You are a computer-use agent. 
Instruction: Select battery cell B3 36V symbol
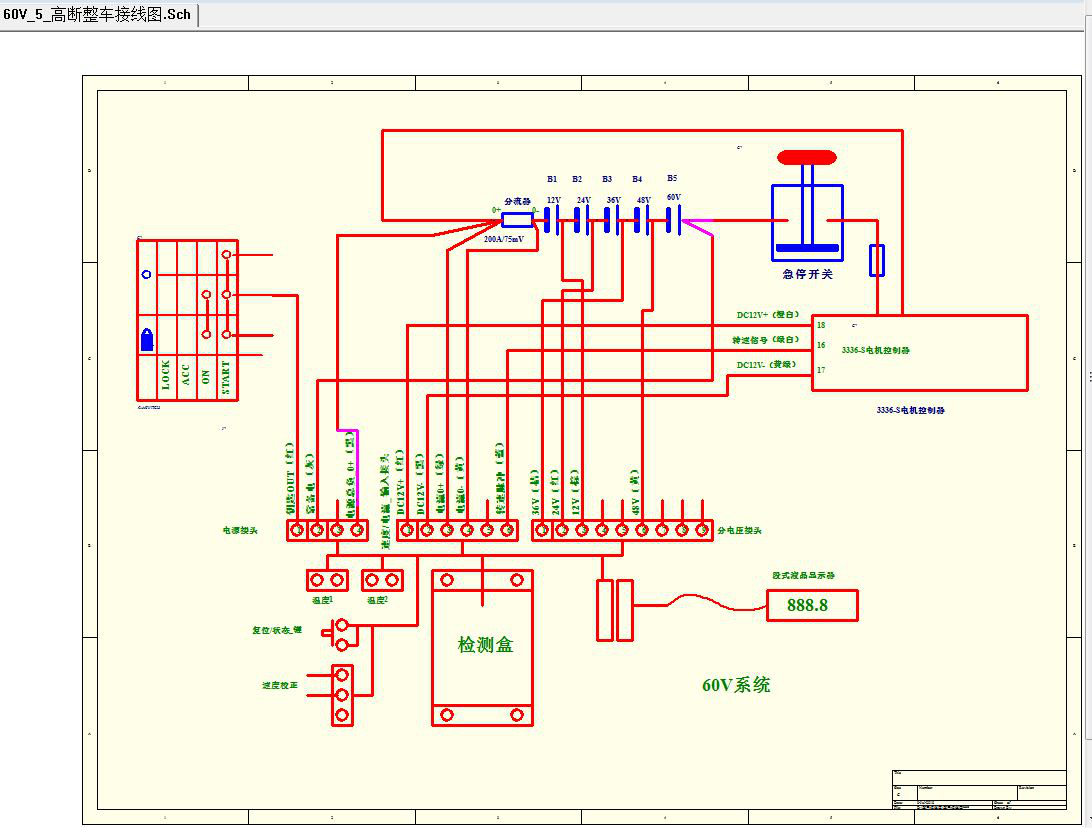pos(611,220)
